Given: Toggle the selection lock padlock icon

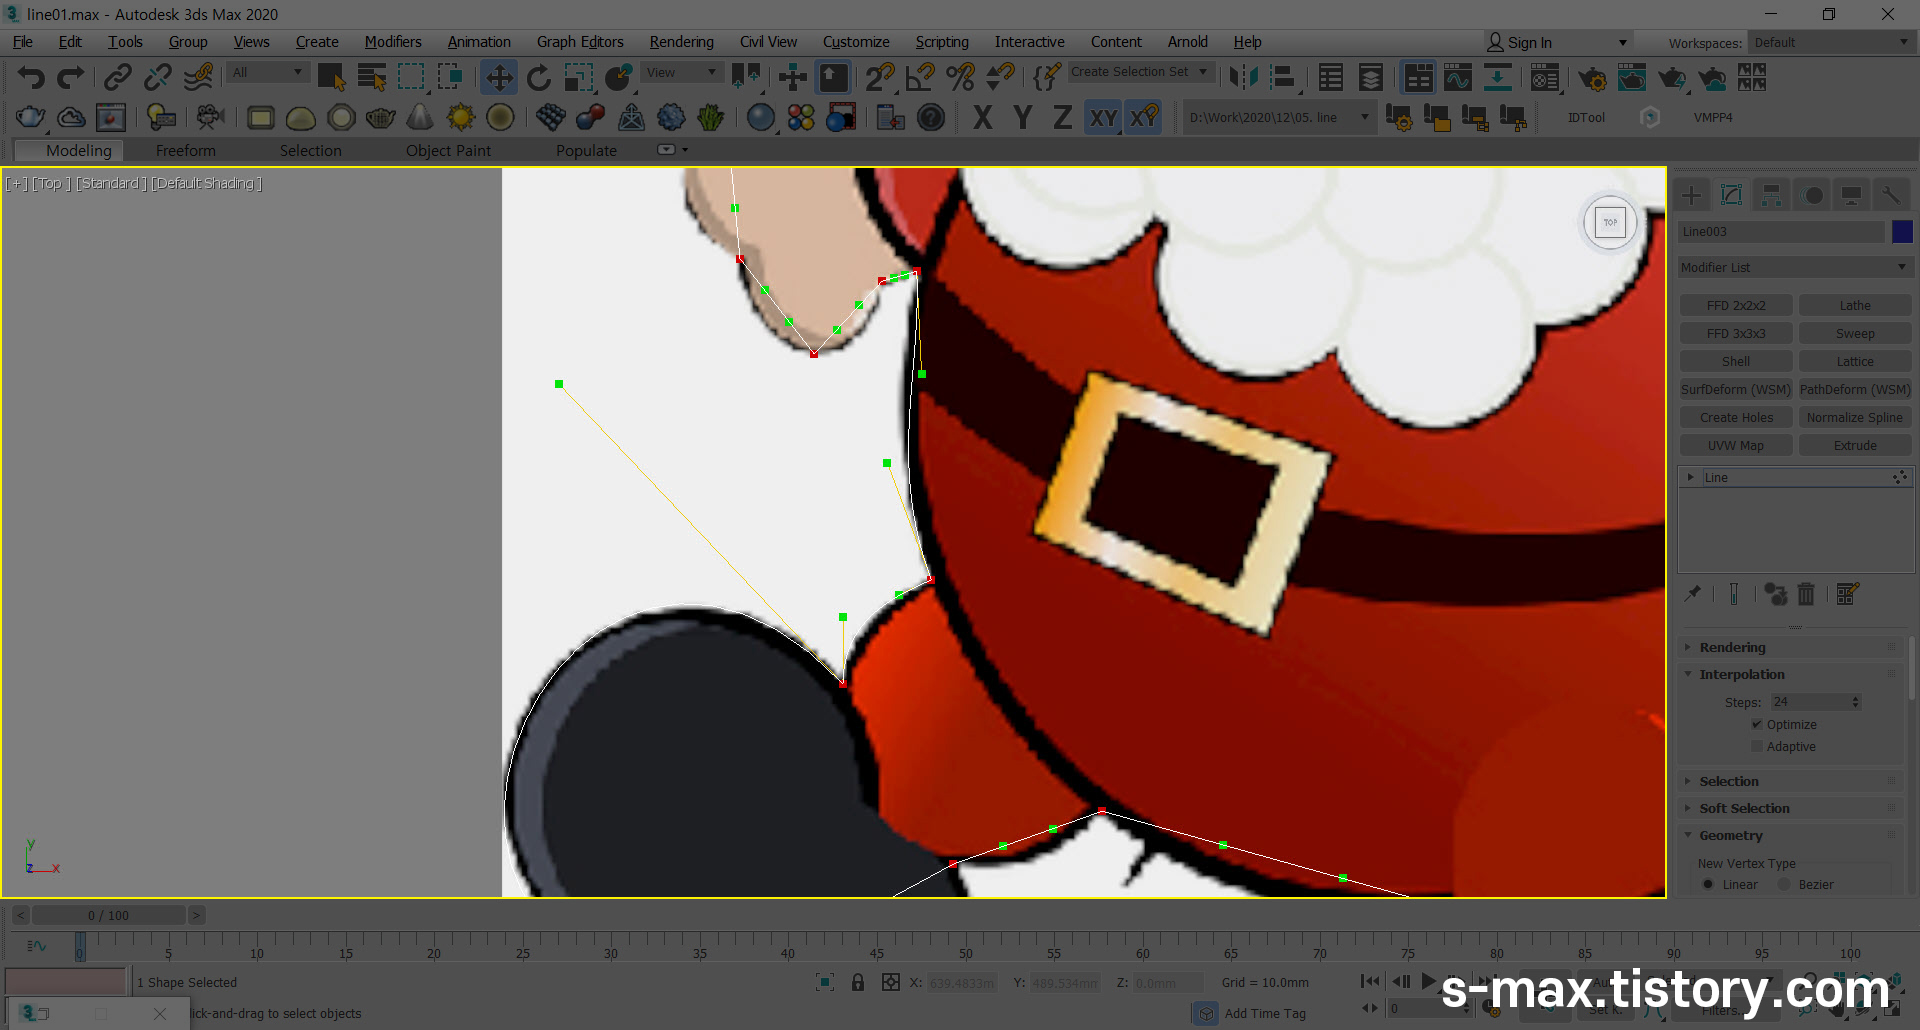Looking at the screenshot, I should point(858,982).
